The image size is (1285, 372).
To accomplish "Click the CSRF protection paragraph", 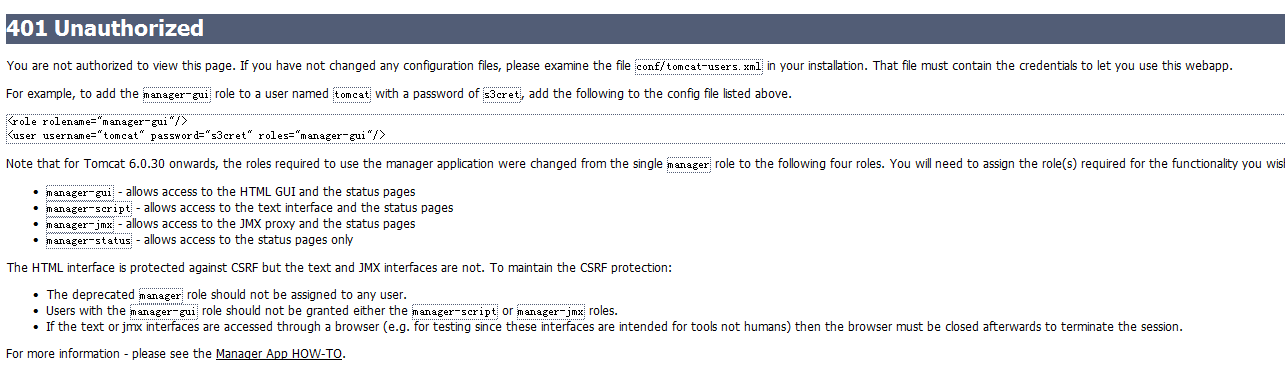I will point(339,268).
